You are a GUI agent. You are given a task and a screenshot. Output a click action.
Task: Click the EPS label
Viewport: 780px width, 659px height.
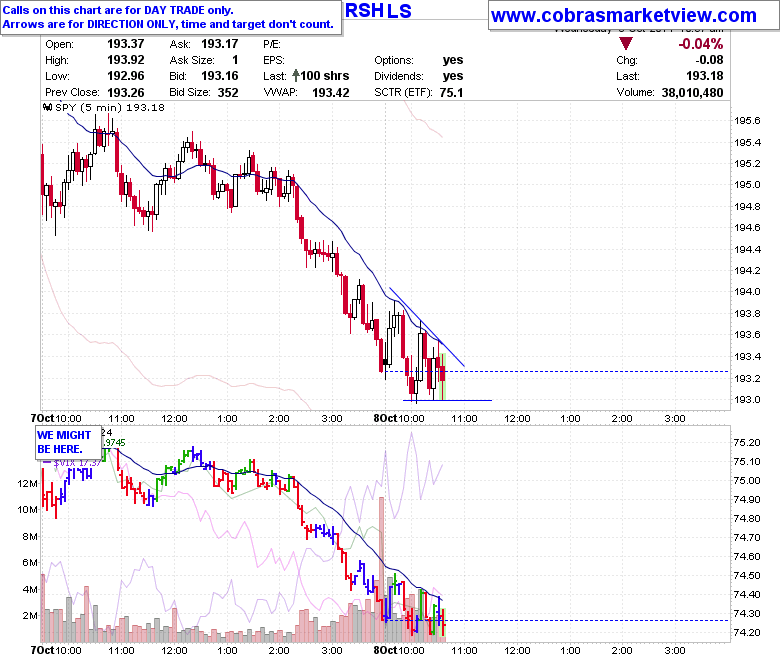[x=274, y=60]
